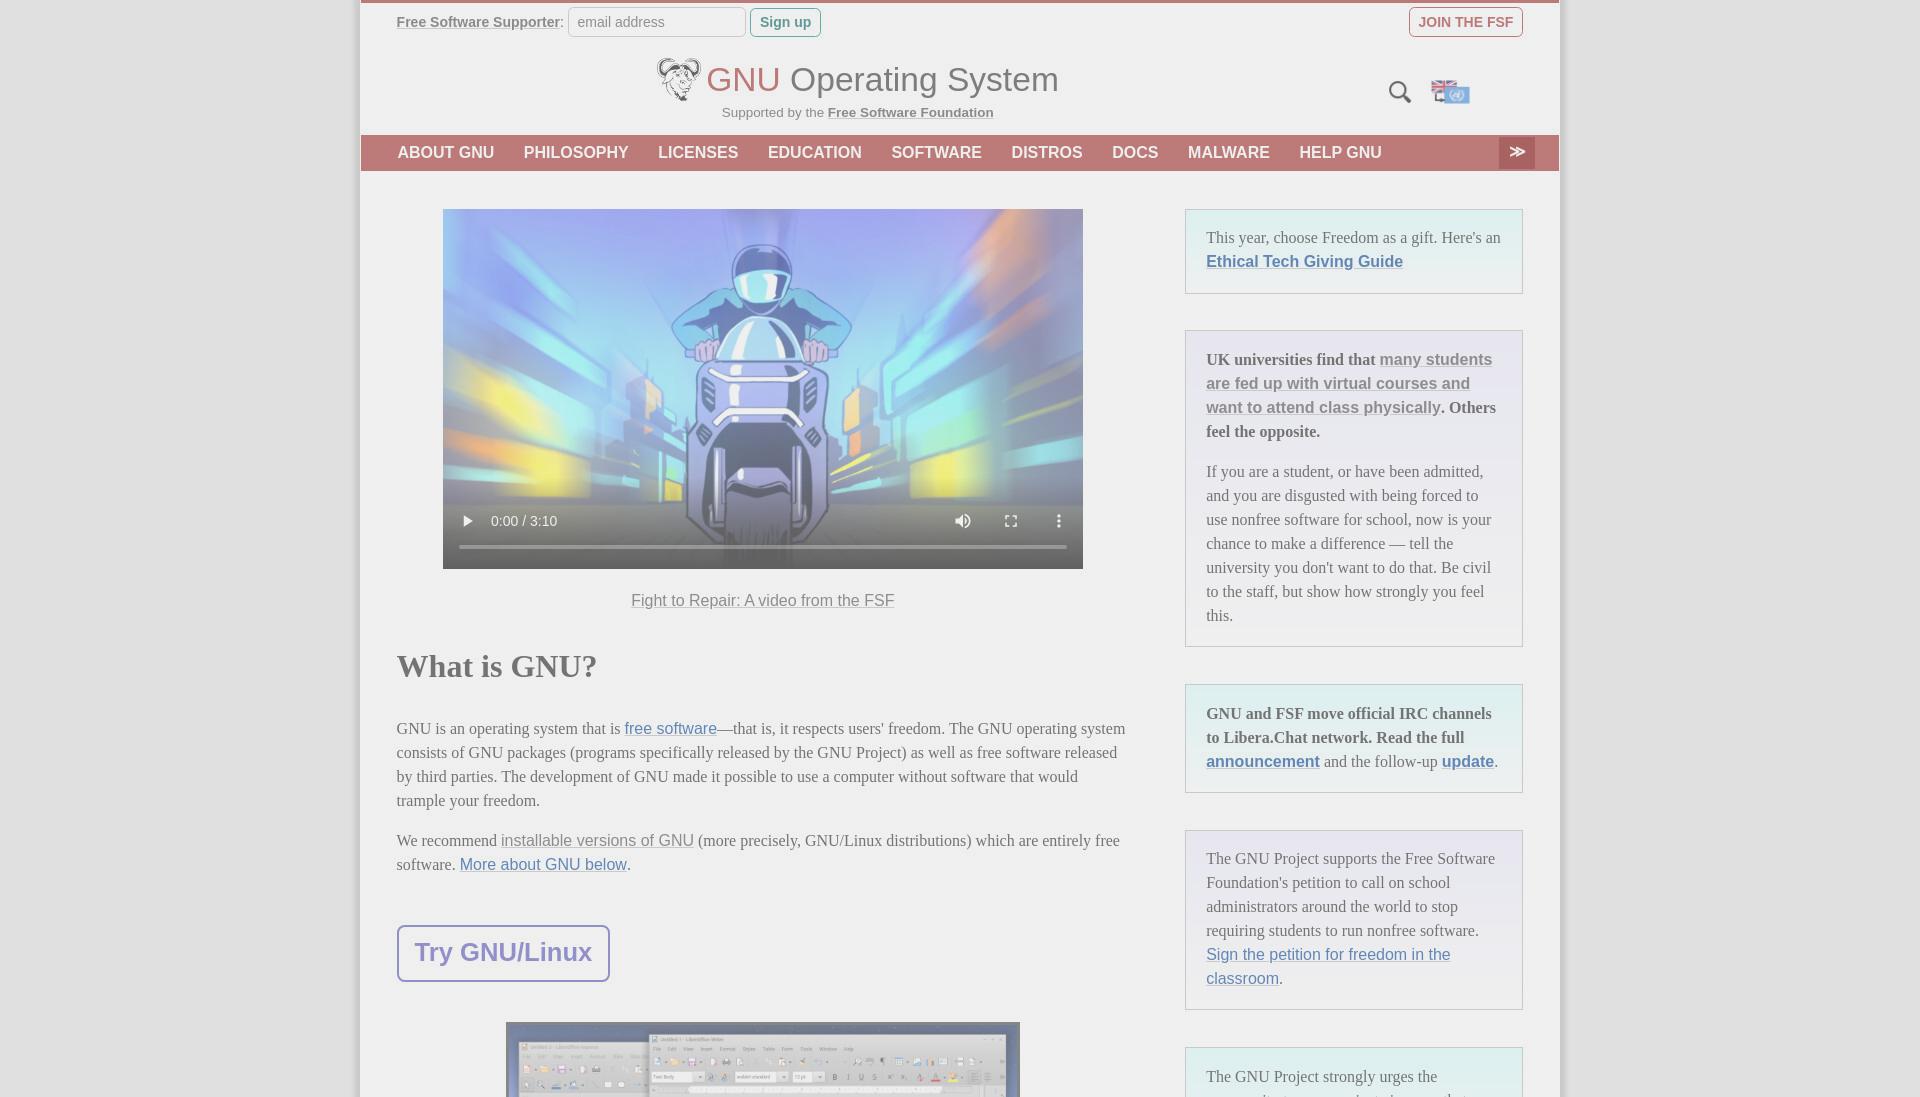1920x1097 pixels.
Task: Enter fullscreen mode on the video
Action: pyautogui.click(x=1011, y=521)
